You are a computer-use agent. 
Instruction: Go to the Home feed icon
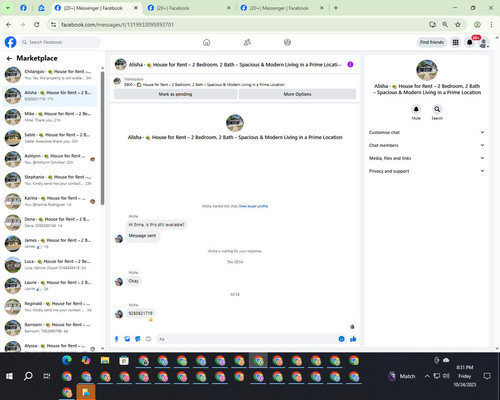pyautogui.click(x=207, y=42)
